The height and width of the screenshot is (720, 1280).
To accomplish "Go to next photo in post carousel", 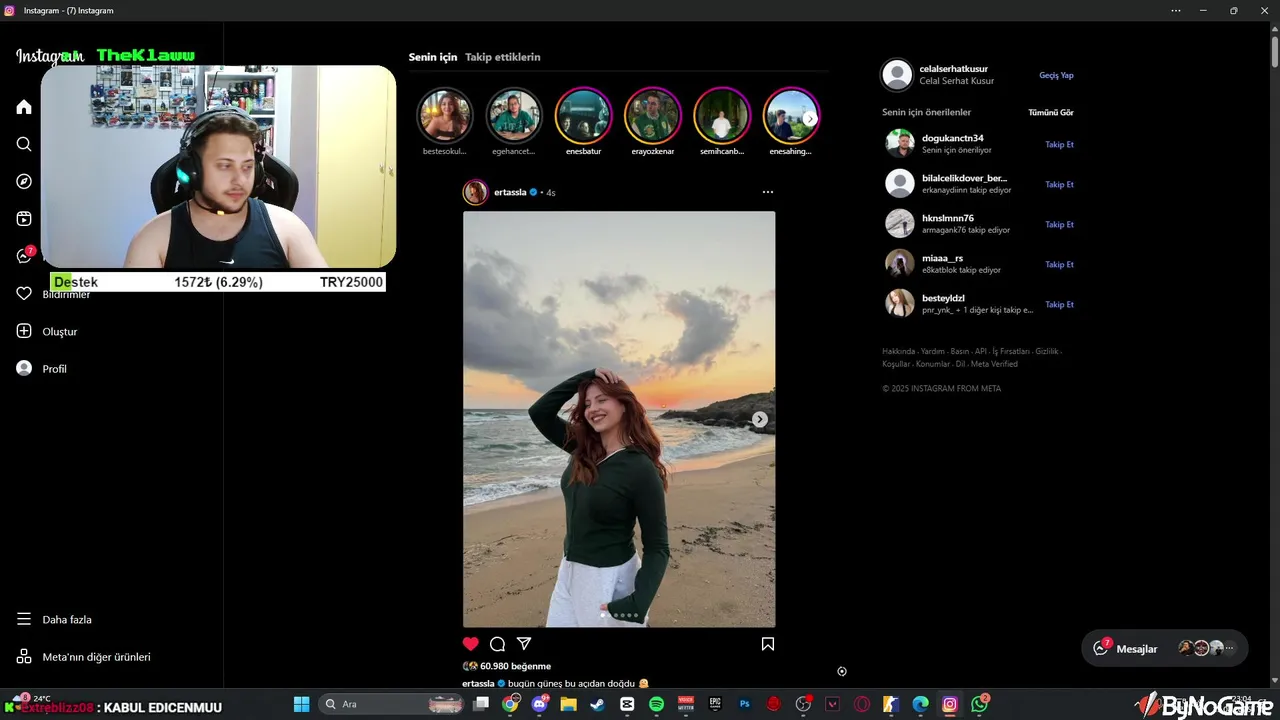I will [x=760, y=419].
